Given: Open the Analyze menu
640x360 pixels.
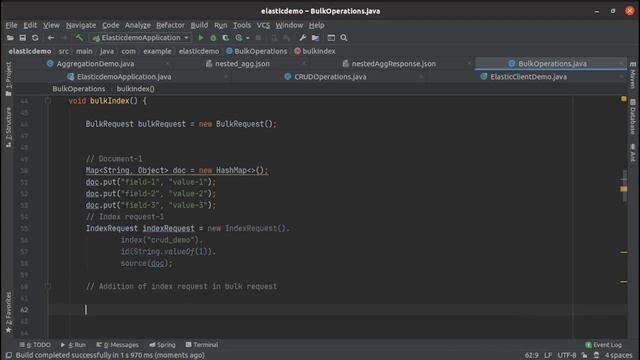Looking at the screenshot, I should click(x=138, y=25).
